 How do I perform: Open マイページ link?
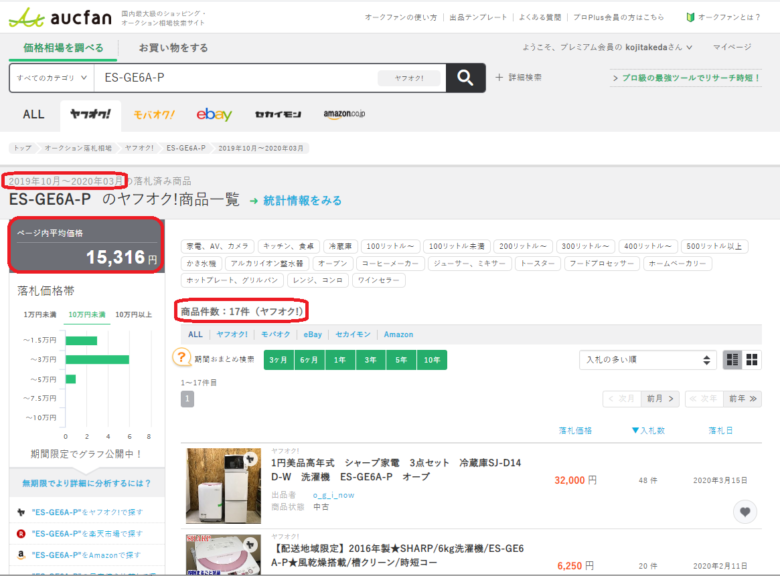(x=732, y=47)
